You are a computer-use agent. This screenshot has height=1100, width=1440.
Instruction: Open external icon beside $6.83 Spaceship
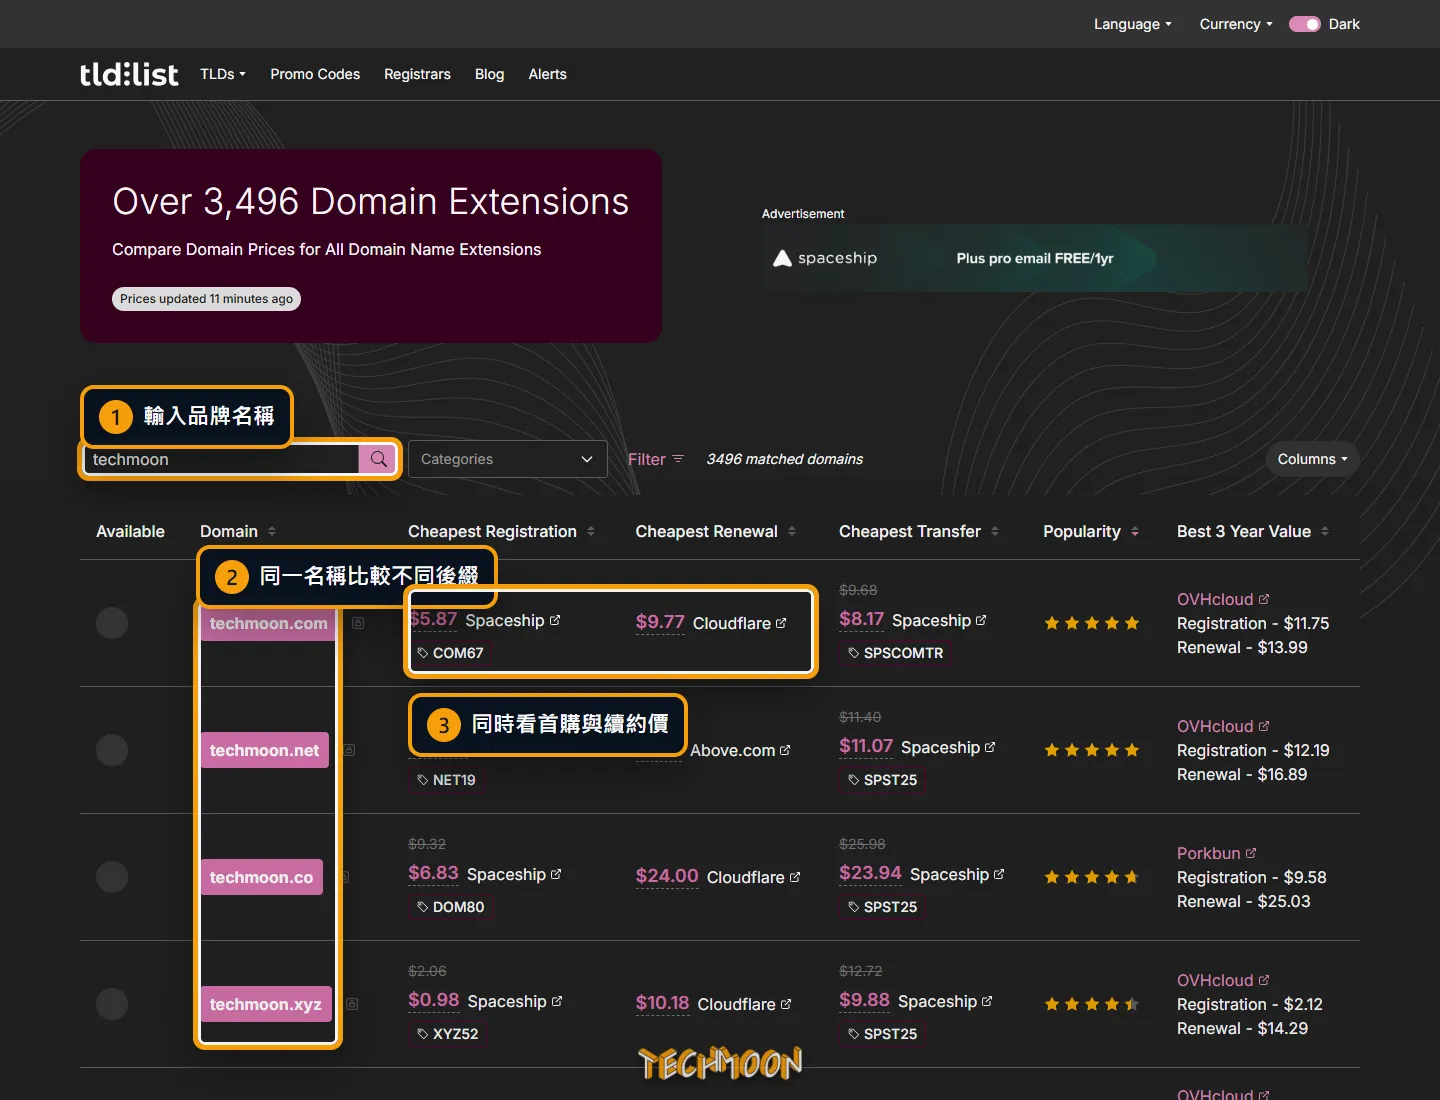click(556, 874)
